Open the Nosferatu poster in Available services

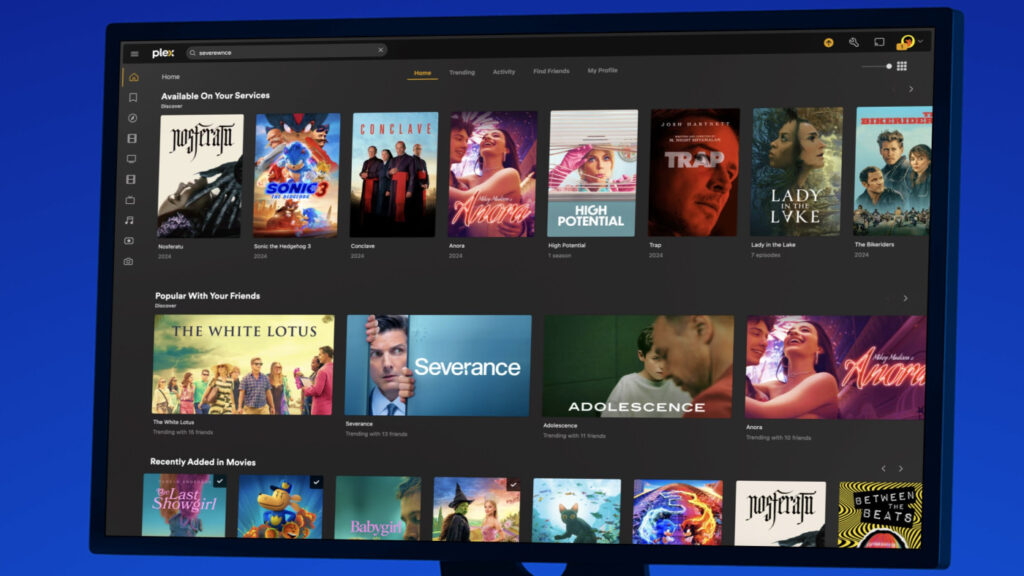[200, 176]
